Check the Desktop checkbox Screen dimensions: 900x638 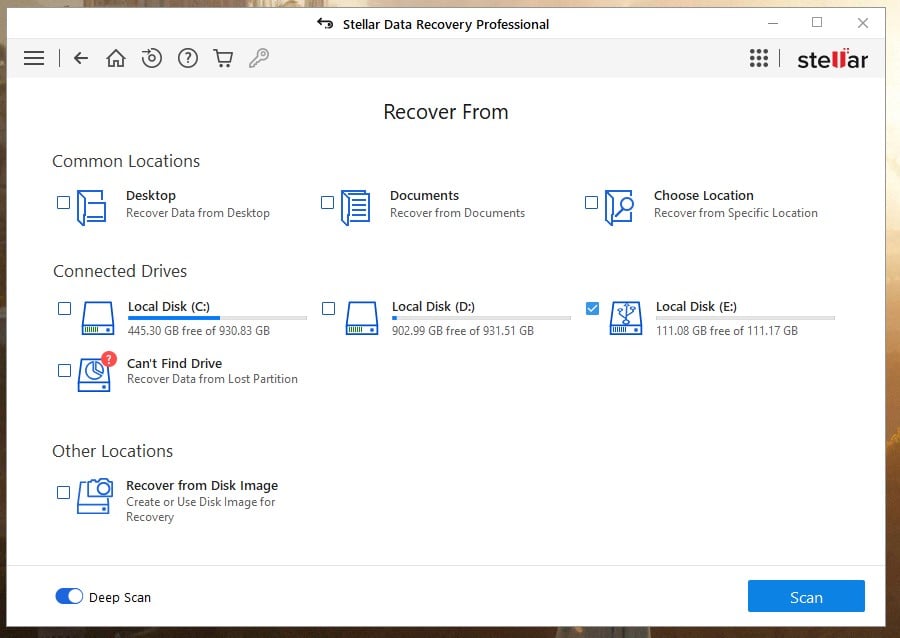[63, 202]
